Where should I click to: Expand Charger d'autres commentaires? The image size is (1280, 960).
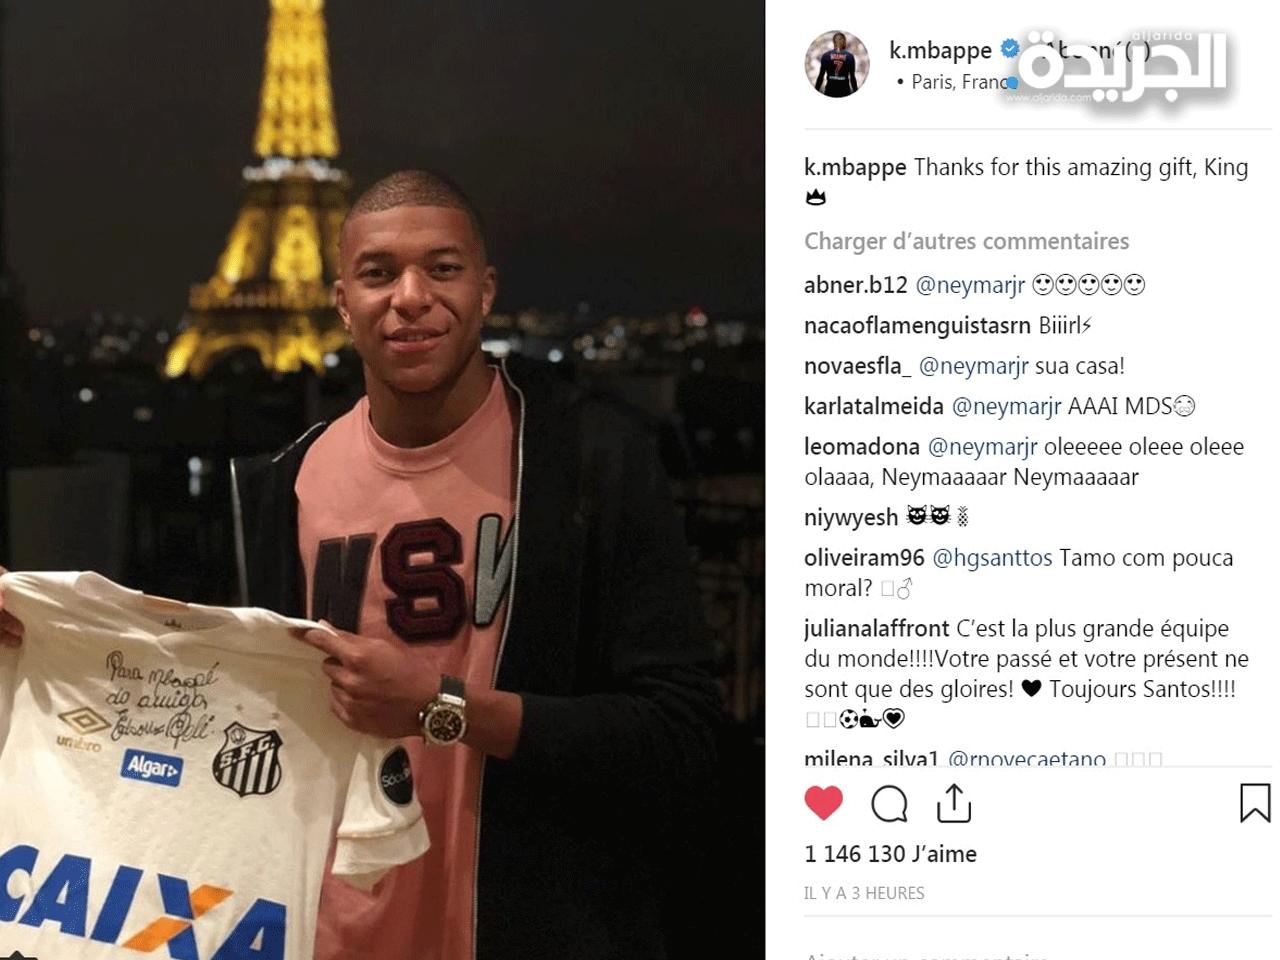(966, 241)
